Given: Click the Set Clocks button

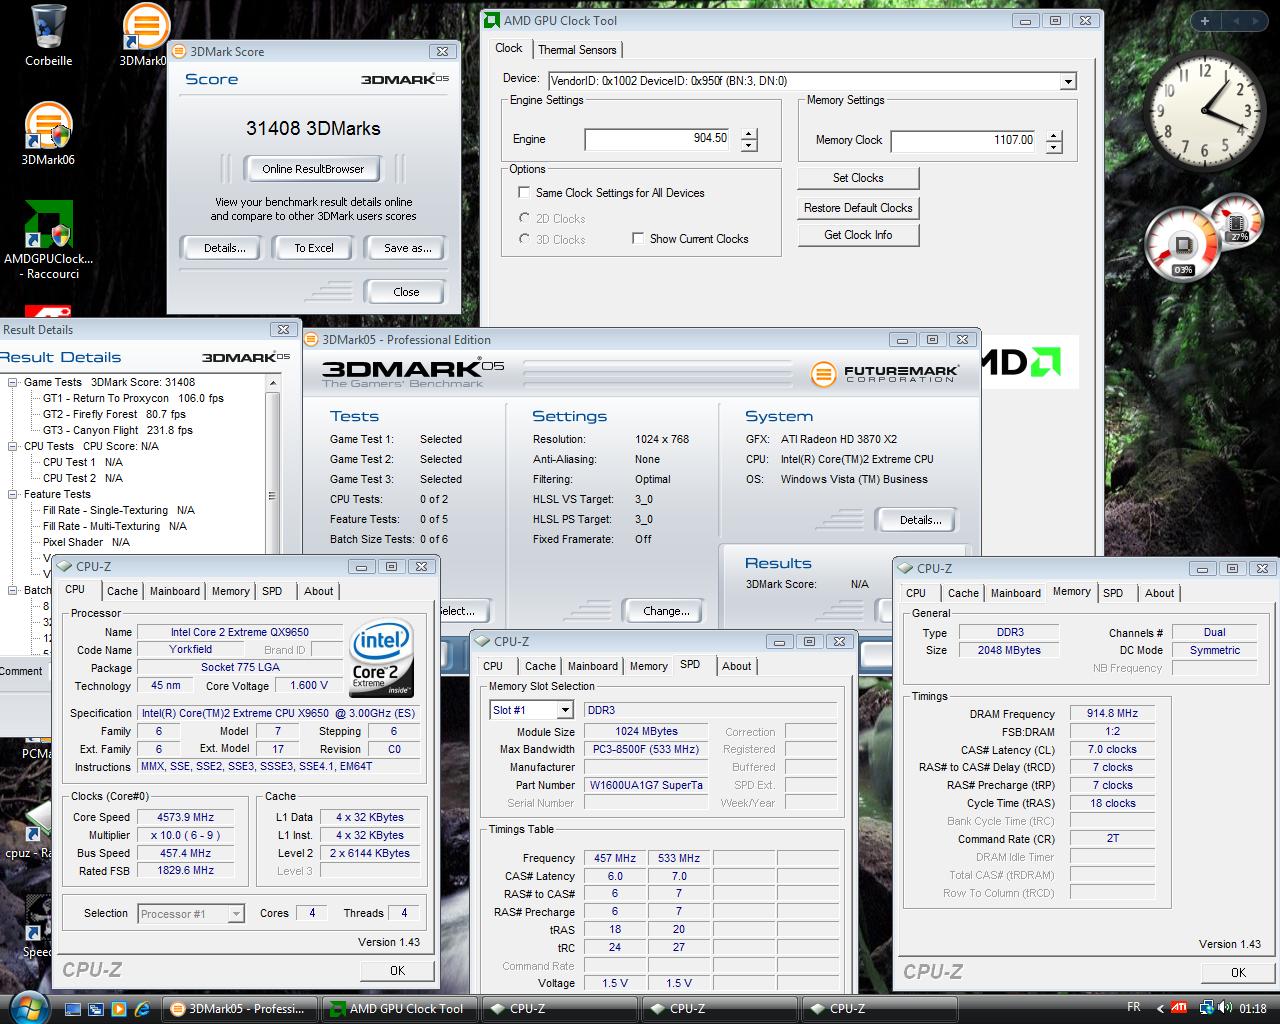Looking at the screenshot, I should 858,178.
